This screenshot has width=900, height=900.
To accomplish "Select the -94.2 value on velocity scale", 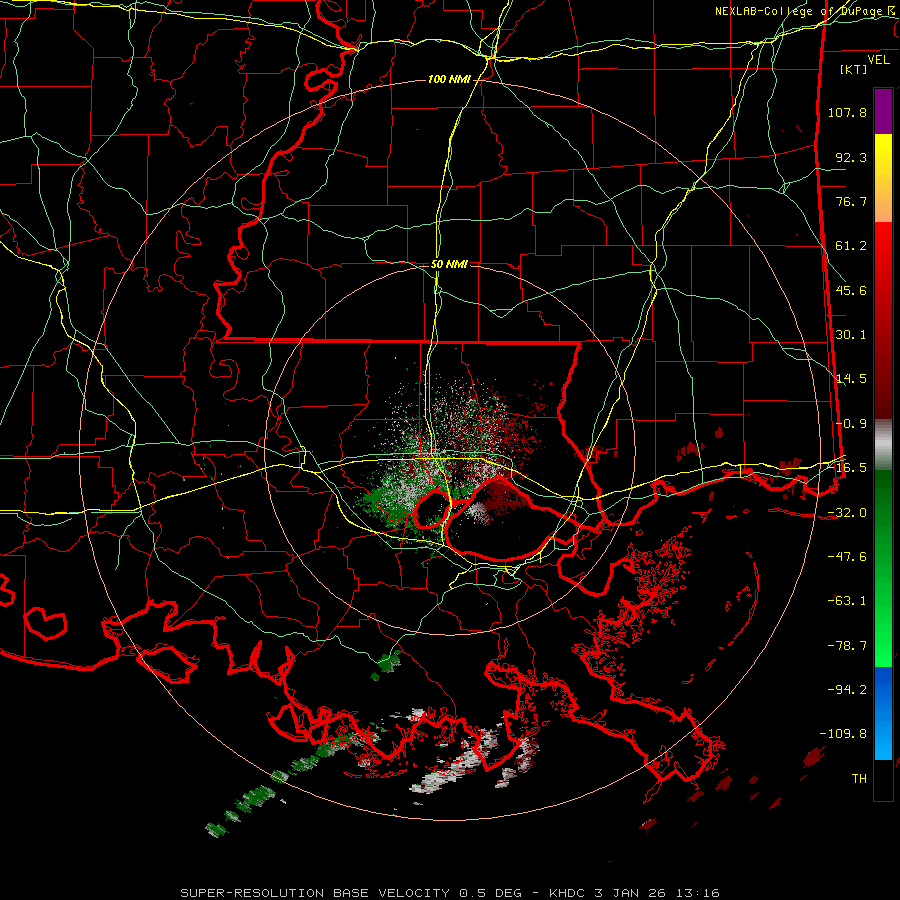I will click(x=847, y=690).
